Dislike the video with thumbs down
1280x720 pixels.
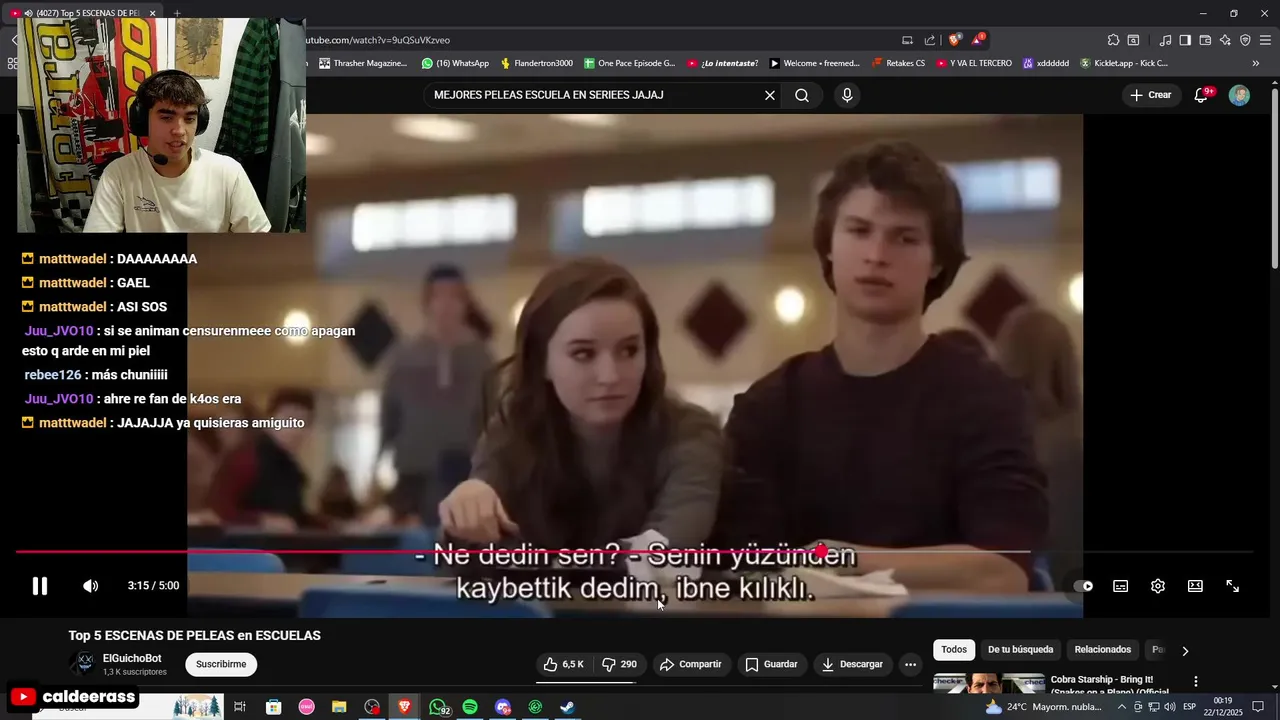click(619, 664)
